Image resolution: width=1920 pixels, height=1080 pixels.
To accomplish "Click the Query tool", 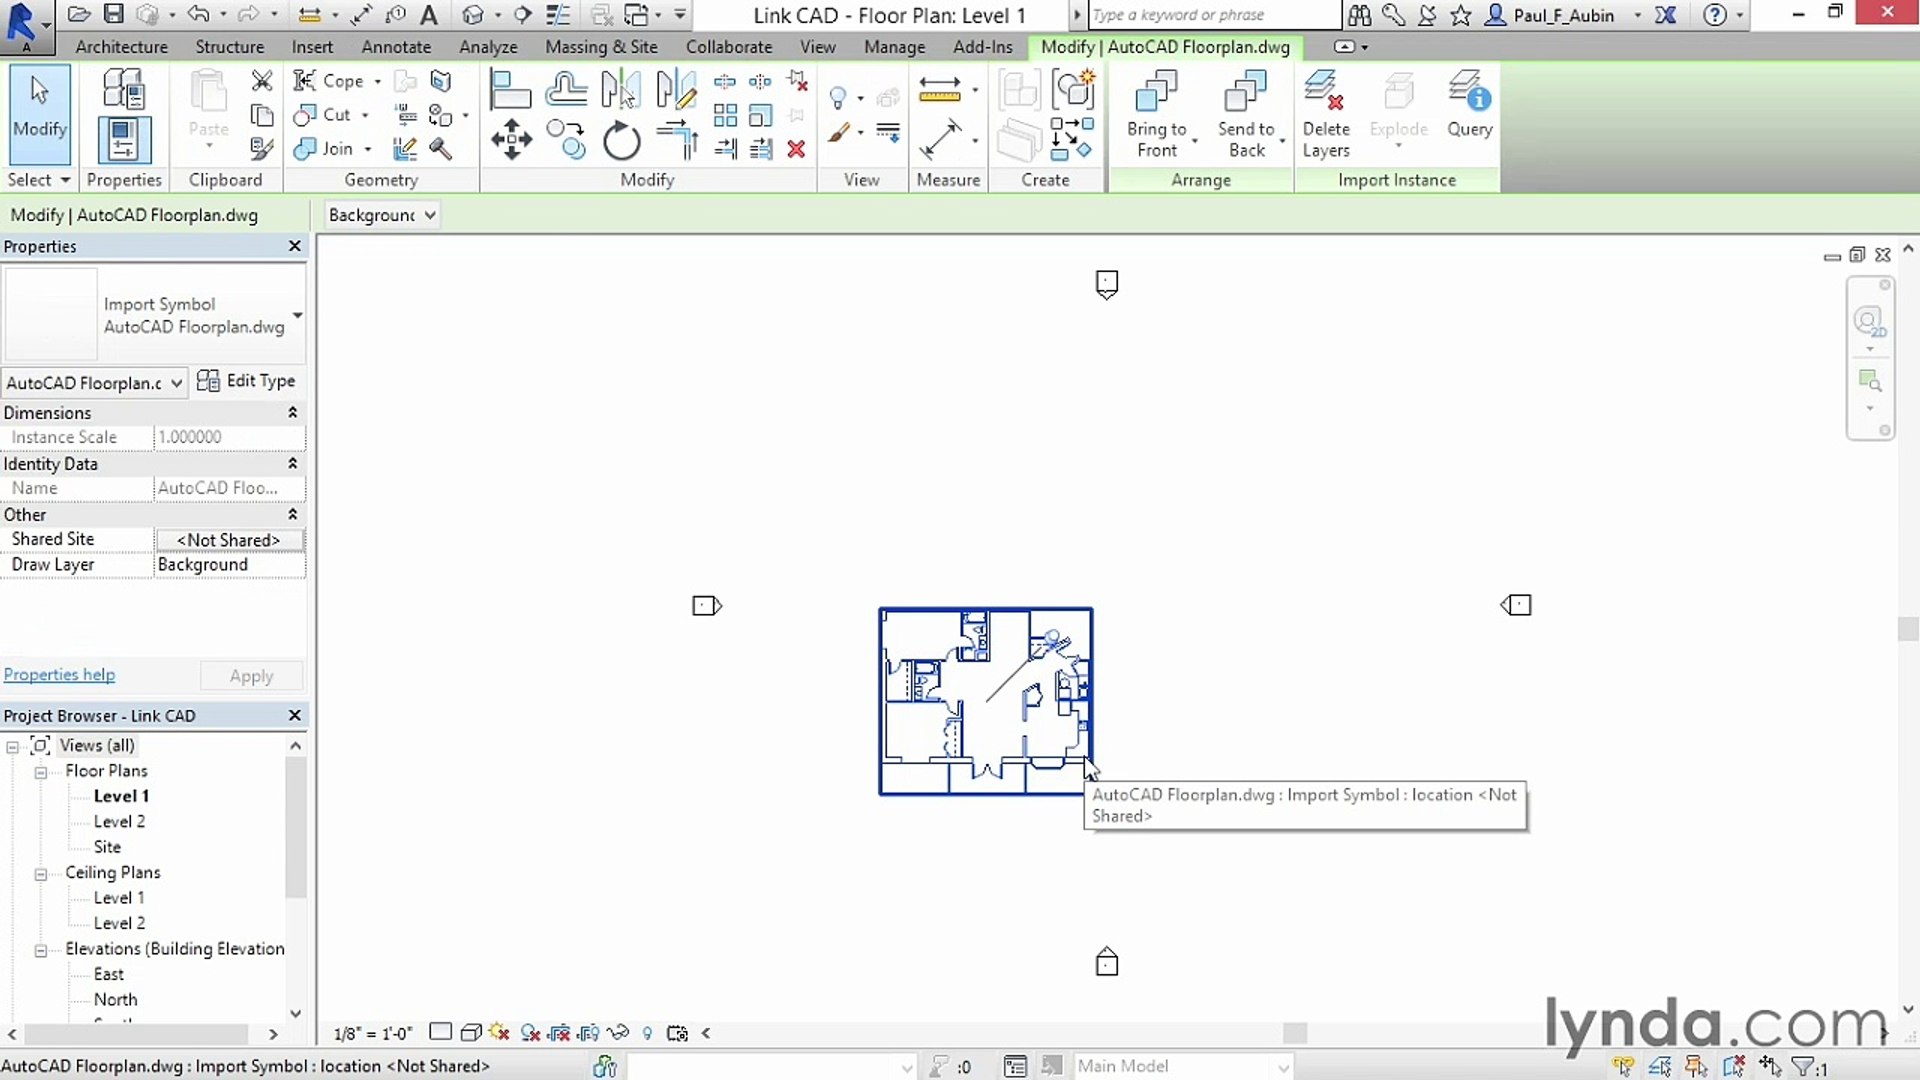I will tap(1469, 105).
